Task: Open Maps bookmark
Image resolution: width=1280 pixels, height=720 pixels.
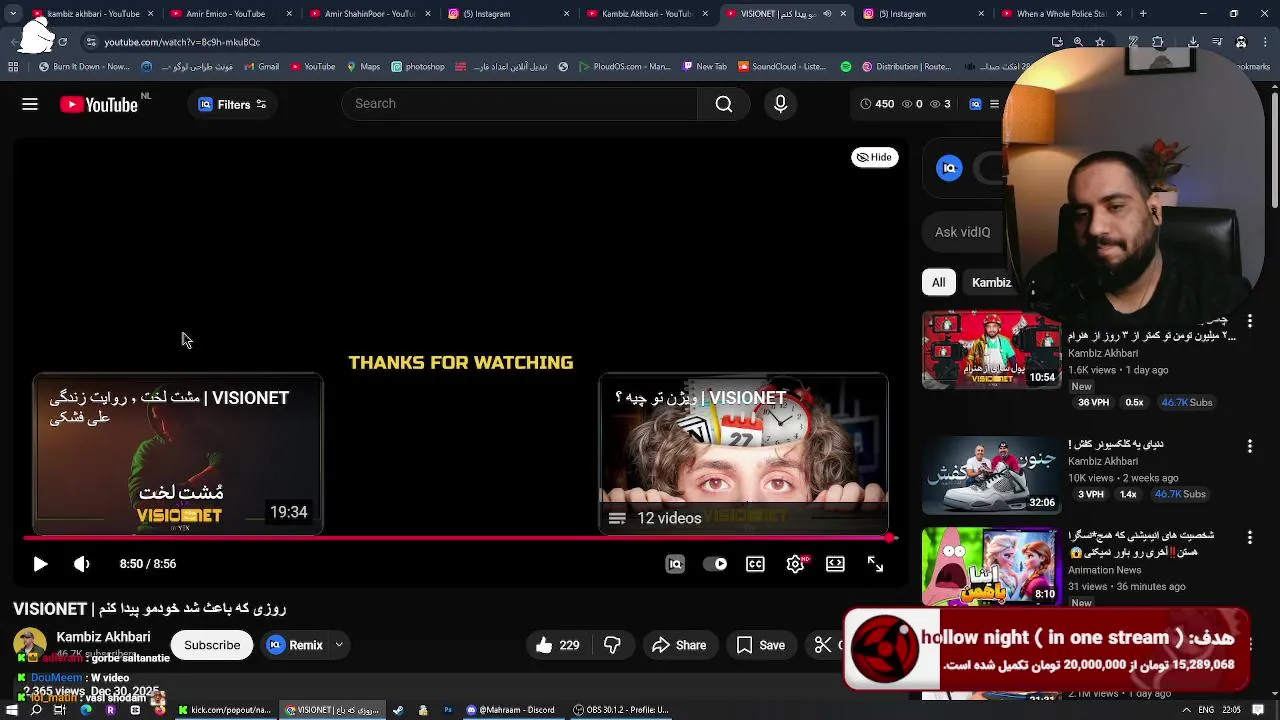Action: coord(364,67)
